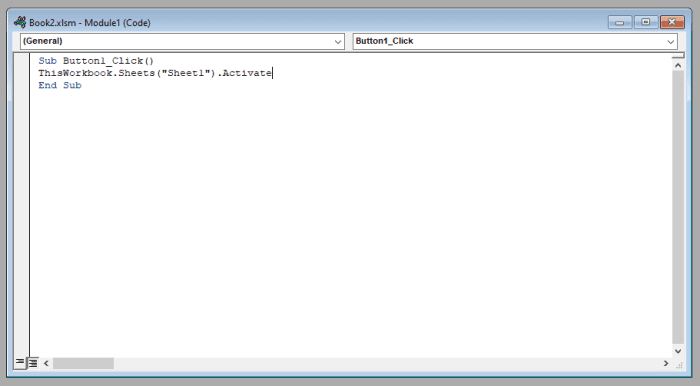Restore the Module1 code window
Image resolution: width=700 pixels, height=386 pixels.
tap(646, 22)
